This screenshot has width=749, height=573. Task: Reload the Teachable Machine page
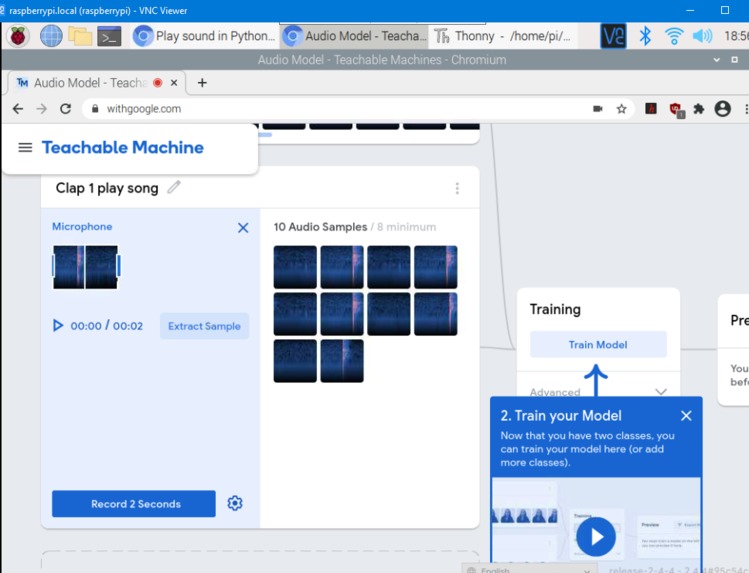coord(65,109)
